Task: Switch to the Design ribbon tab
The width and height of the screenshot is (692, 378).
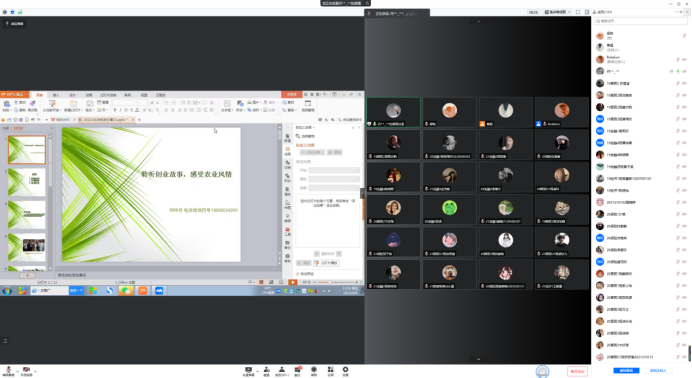Action: point(72,95)
